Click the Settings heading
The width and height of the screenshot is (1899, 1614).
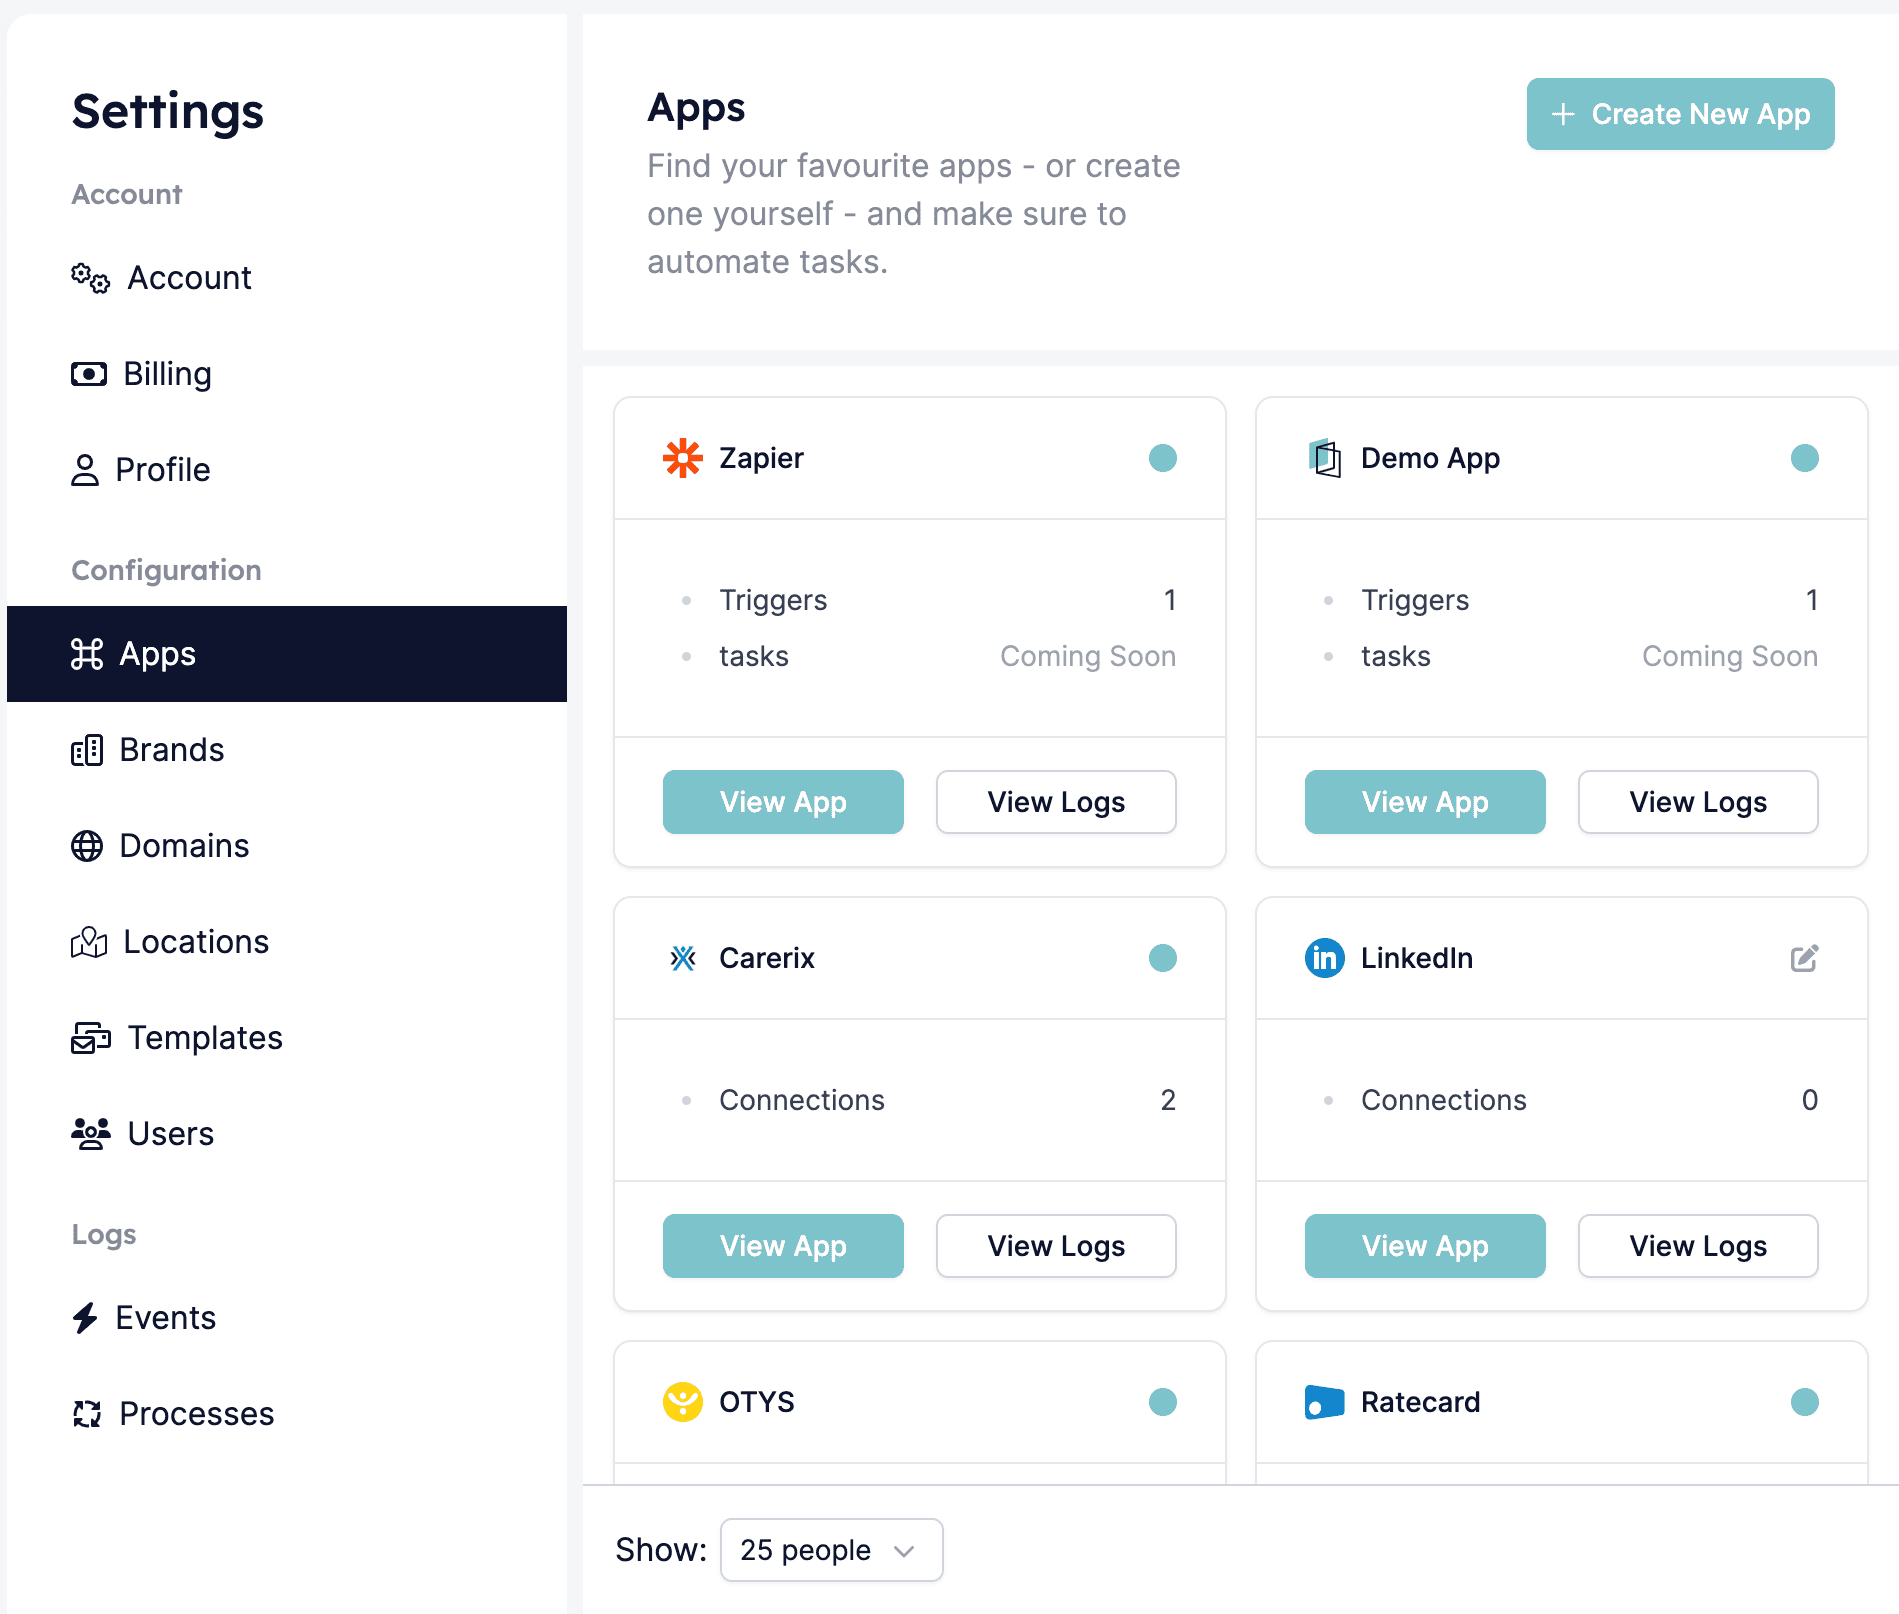pos(168,111)
